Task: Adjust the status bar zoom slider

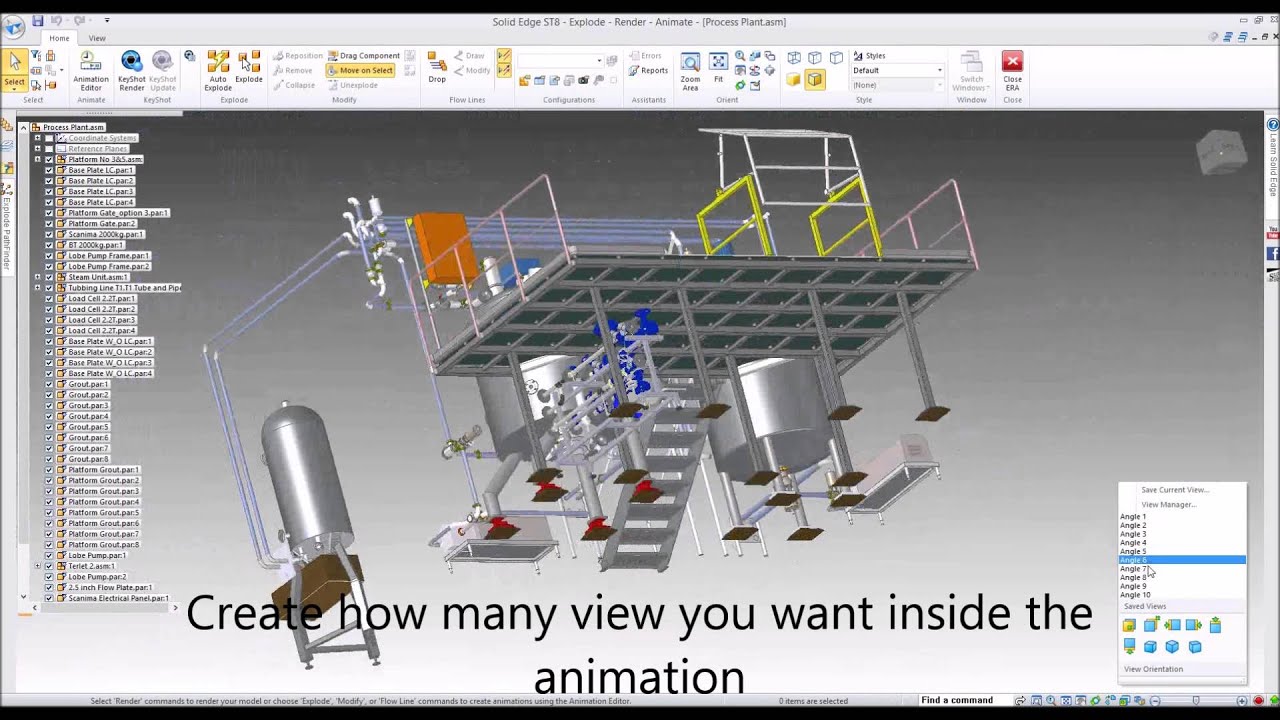Action: 1195,700
